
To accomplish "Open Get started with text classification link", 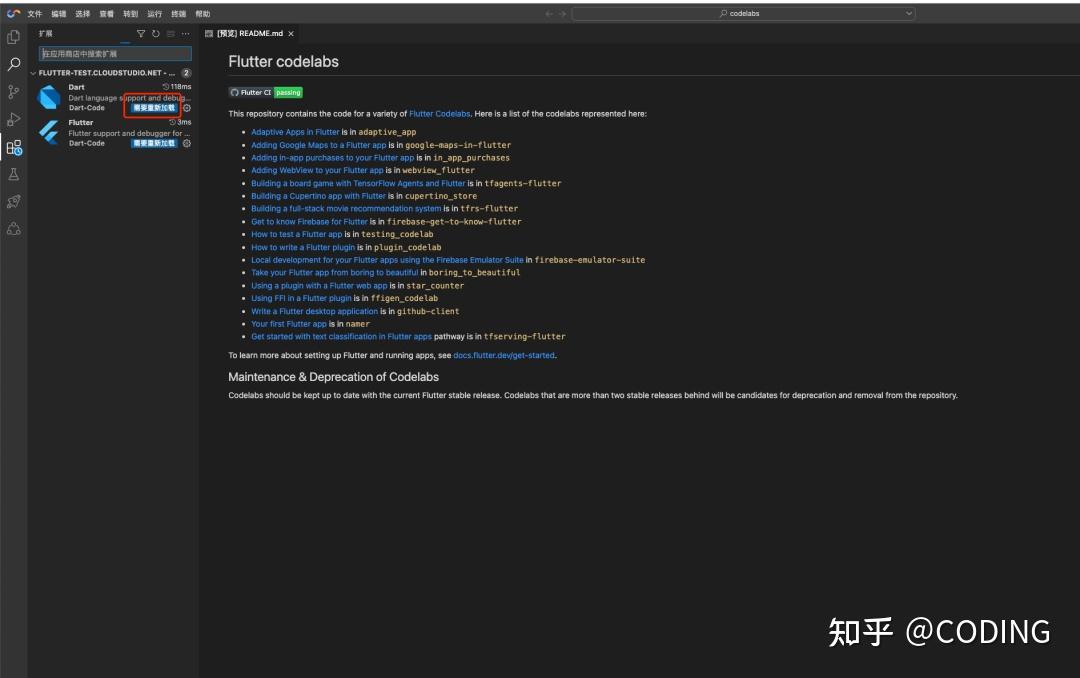I will (x=342, y=337).
